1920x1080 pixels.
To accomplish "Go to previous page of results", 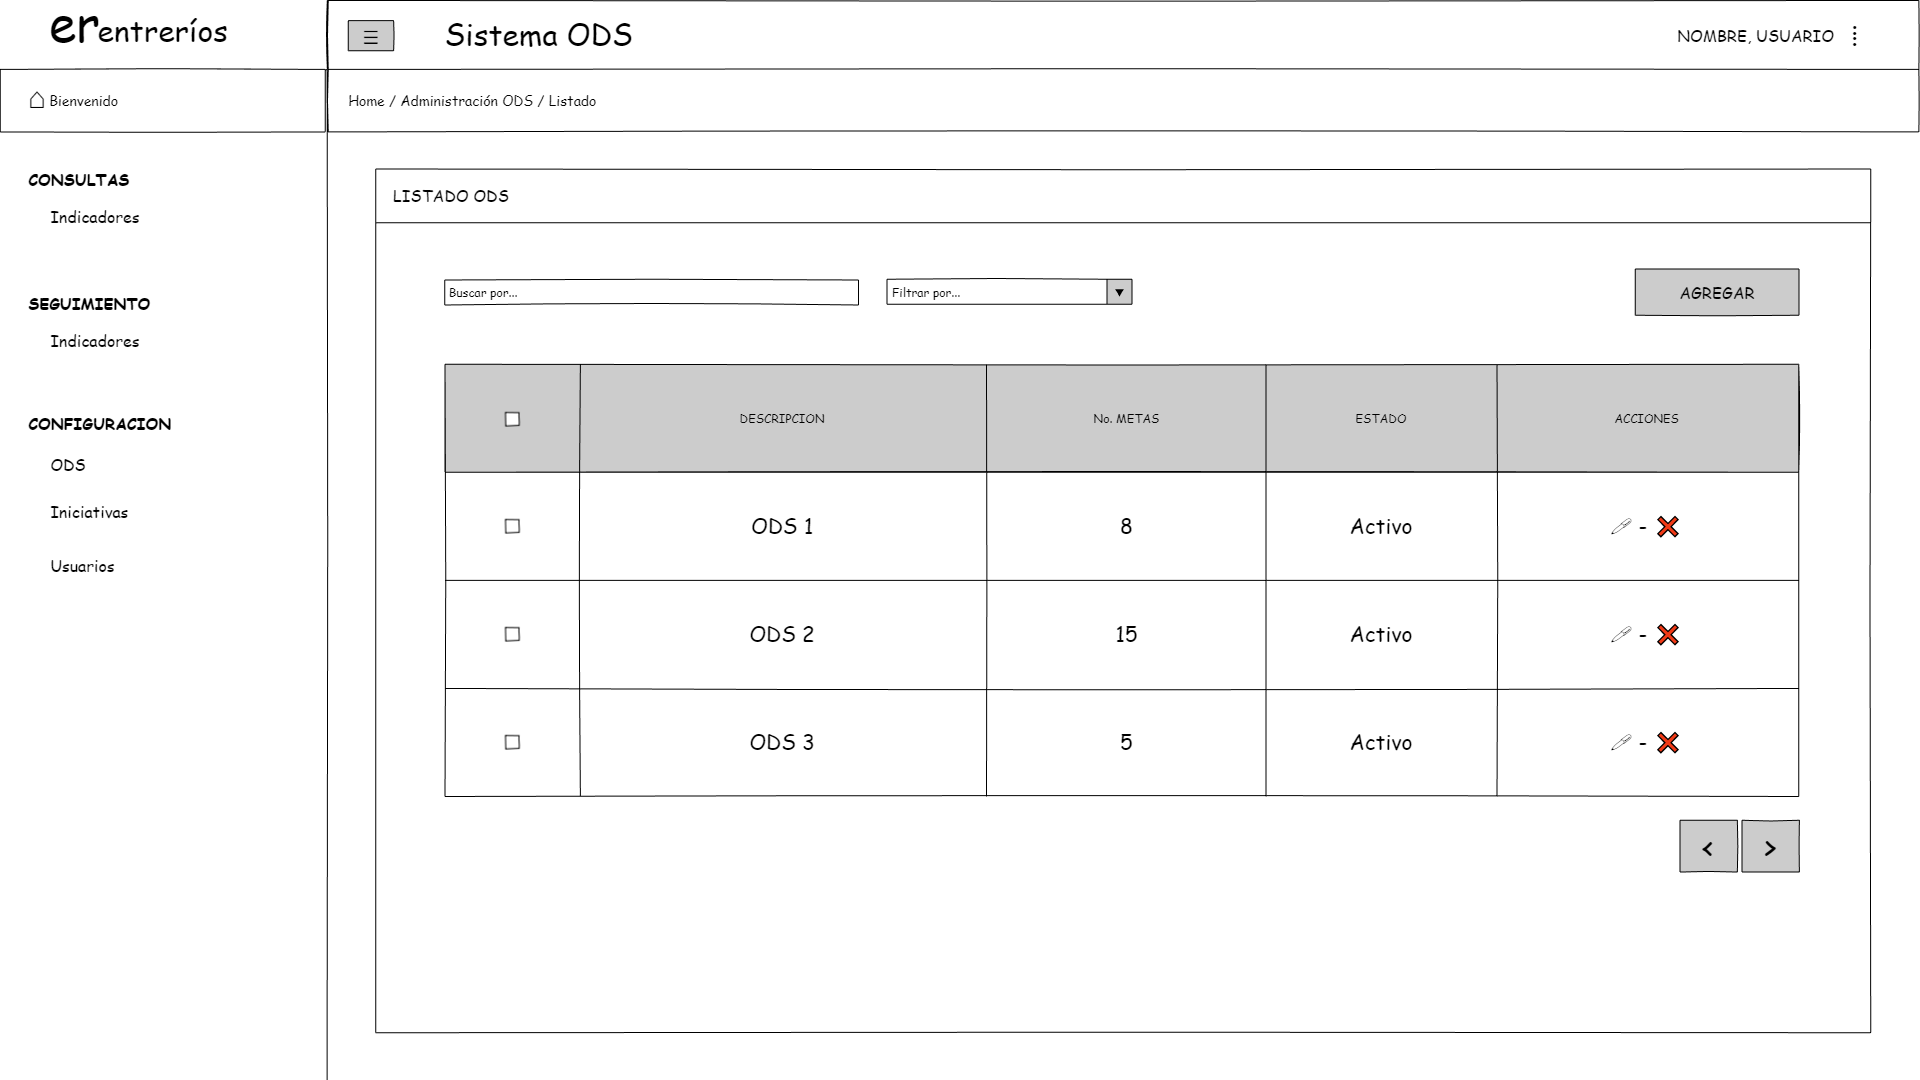I will [x=1707, y=847].
